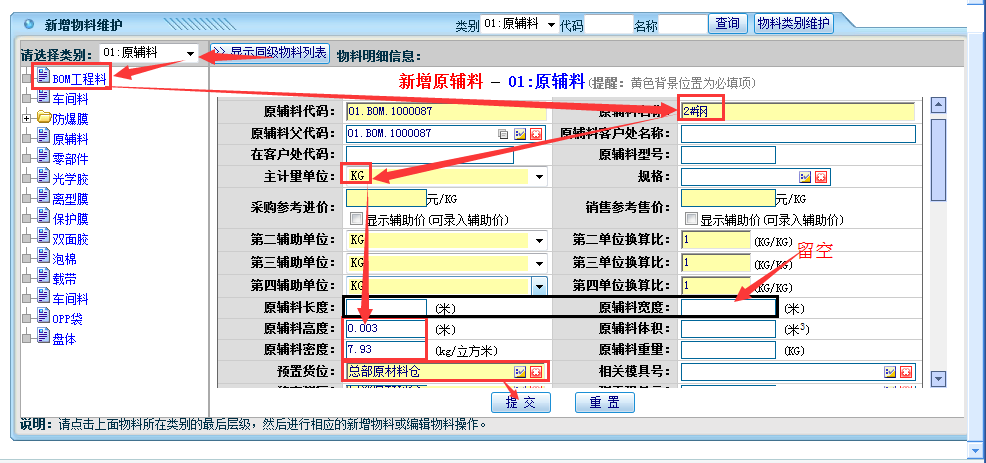Focus the top 代码 search field
Viewport: 986px width, 463px height.
coord(609,25)
